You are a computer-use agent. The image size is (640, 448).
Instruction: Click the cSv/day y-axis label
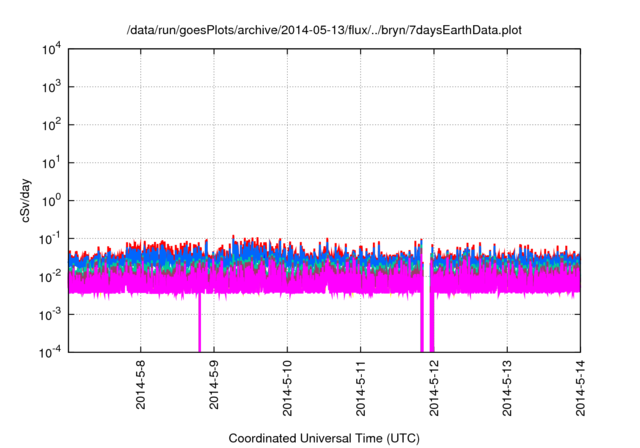coord(31,200)
